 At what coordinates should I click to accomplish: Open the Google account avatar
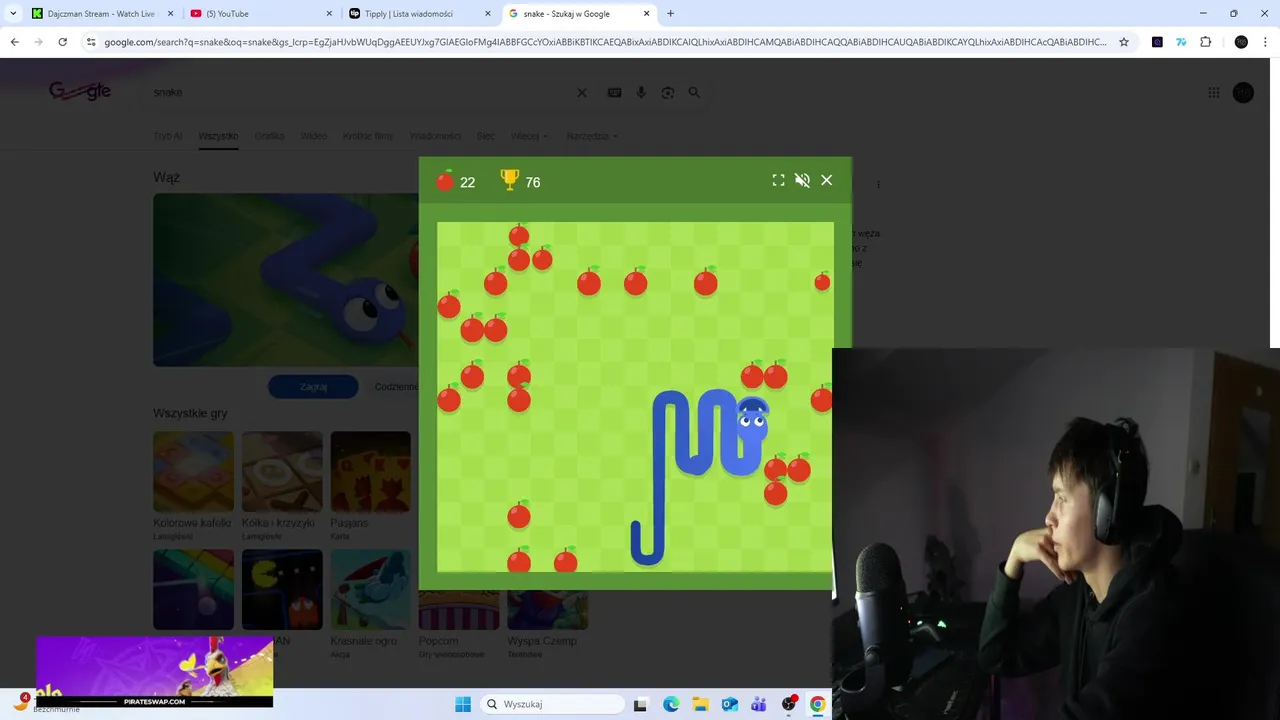(x=1243, y=92)
